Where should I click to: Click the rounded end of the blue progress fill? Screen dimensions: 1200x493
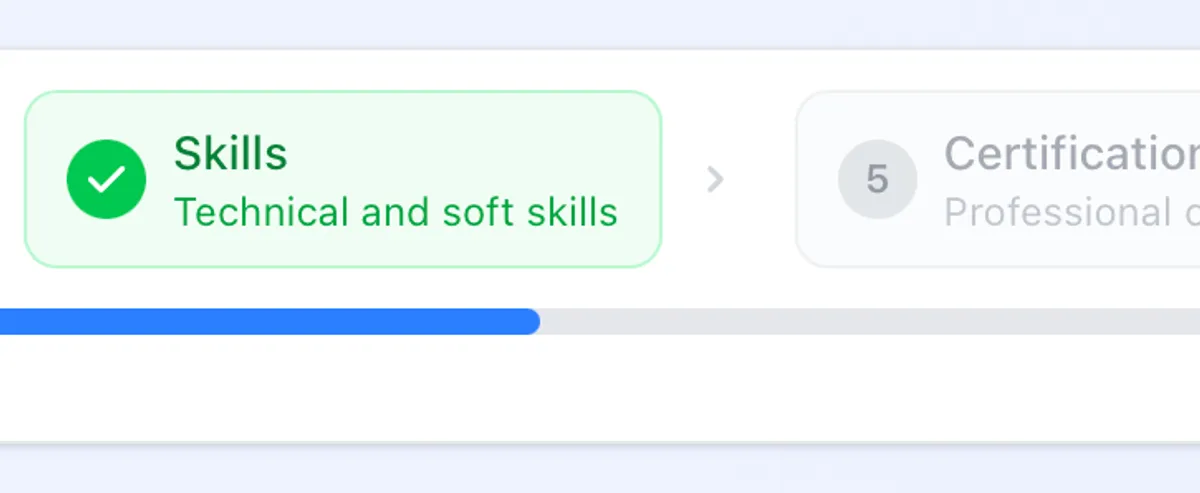(530, 321)
